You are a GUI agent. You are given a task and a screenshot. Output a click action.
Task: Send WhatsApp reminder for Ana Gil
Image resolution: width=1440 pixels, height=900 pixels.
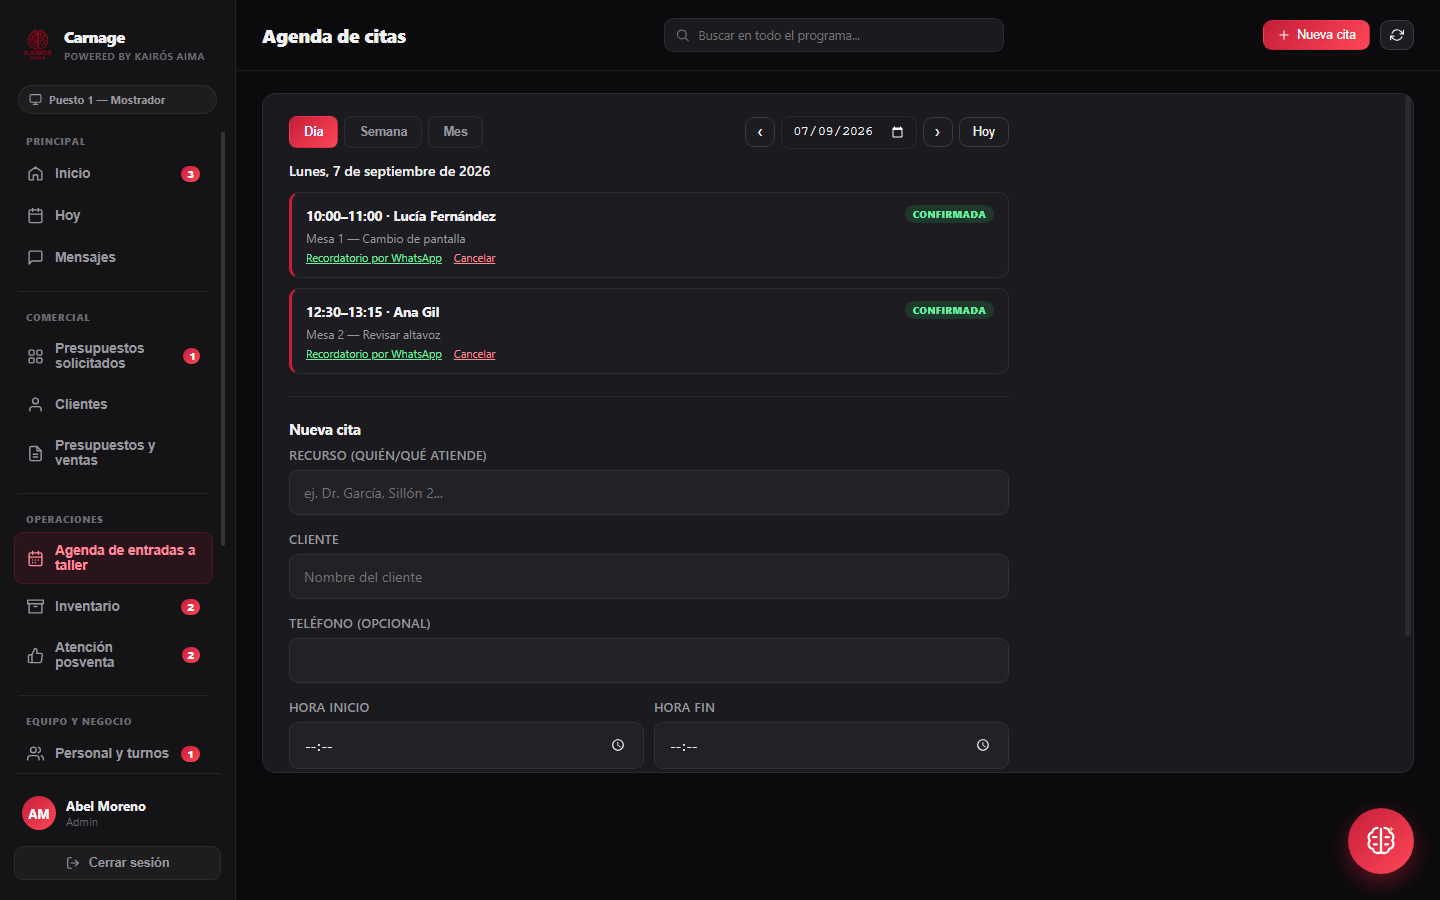click(x=374, y=354)
